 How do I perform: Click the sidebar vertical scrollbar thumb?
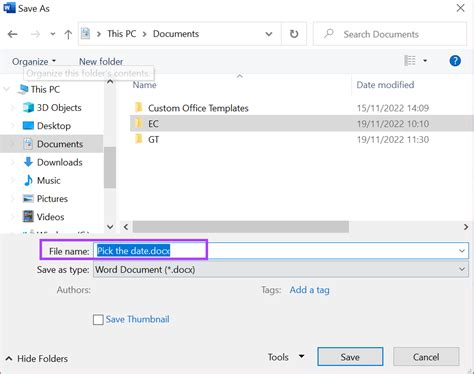click(110, 167)
